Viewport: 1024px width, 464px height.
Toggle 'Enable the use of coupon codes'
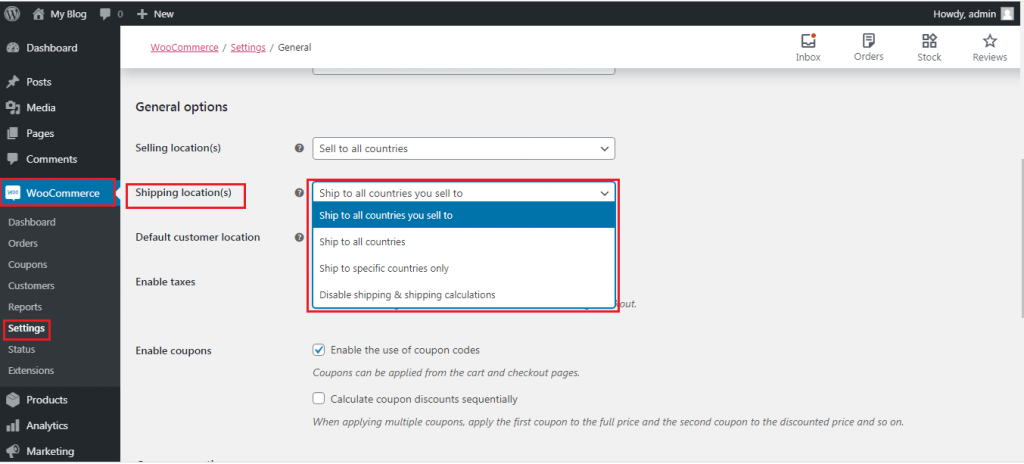pyautogui.click(x=319, y=350)
